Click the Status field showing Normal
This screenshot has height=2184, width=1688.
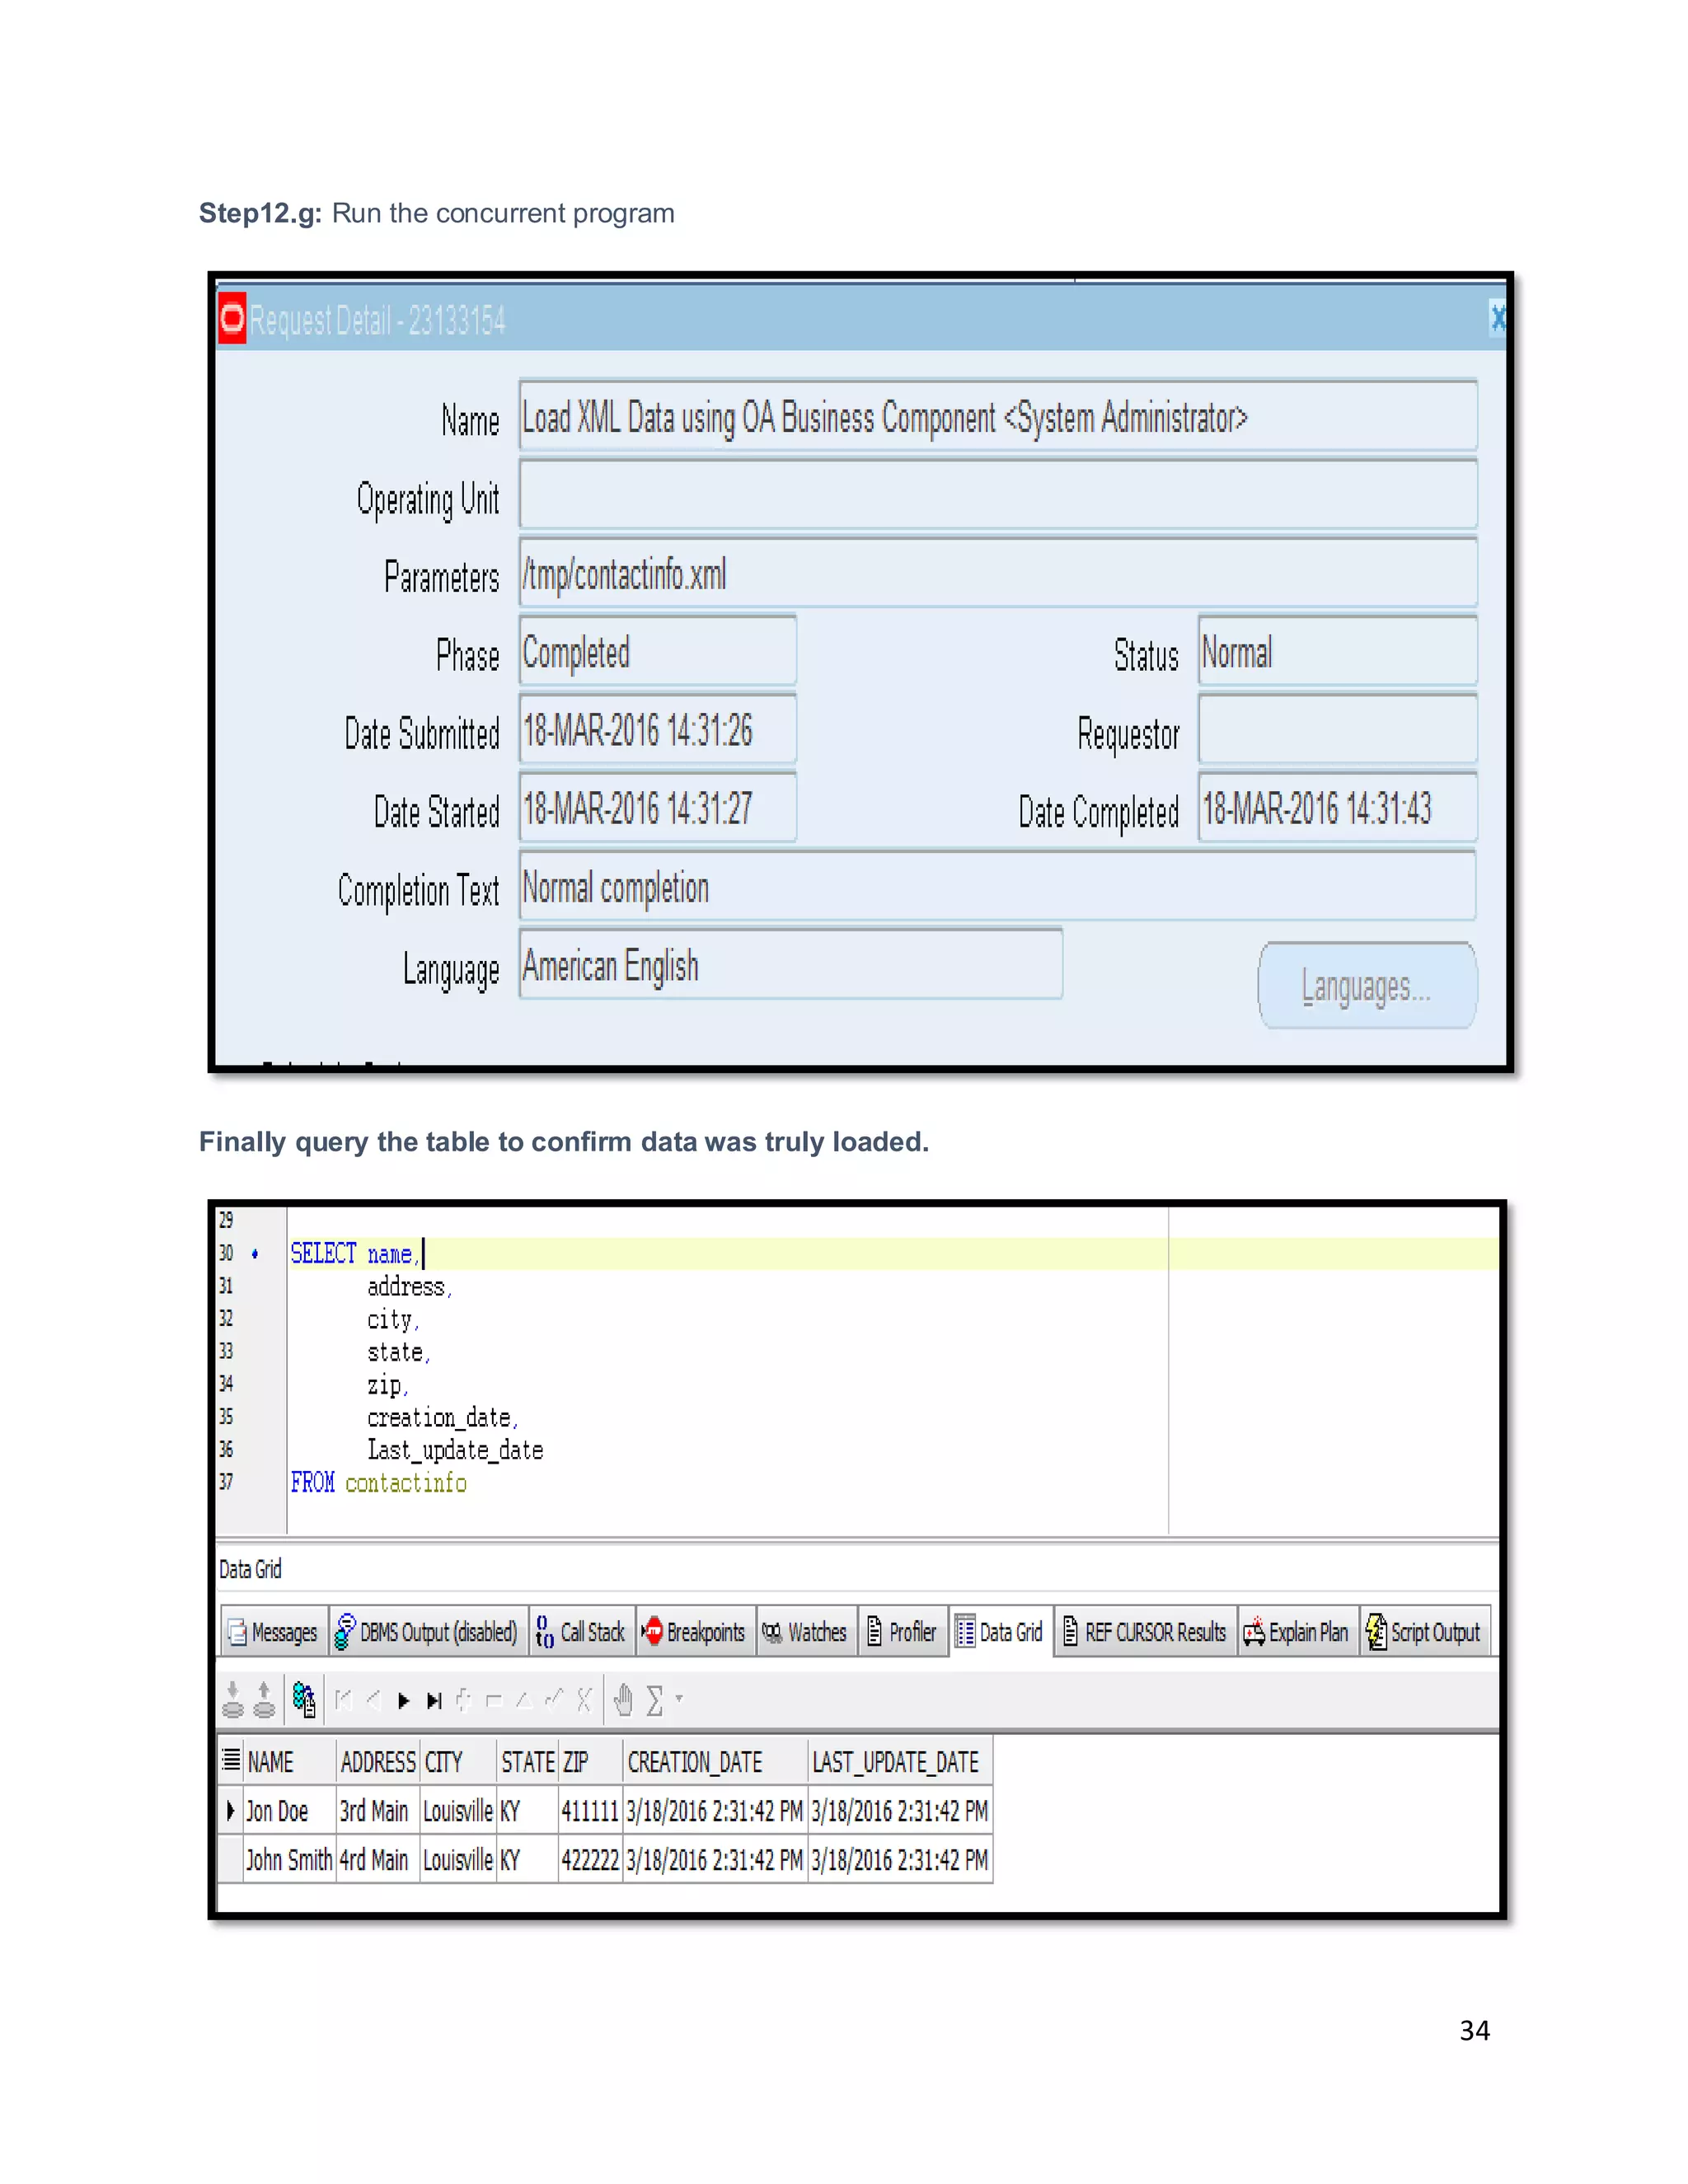click(x=1338, y=651)
